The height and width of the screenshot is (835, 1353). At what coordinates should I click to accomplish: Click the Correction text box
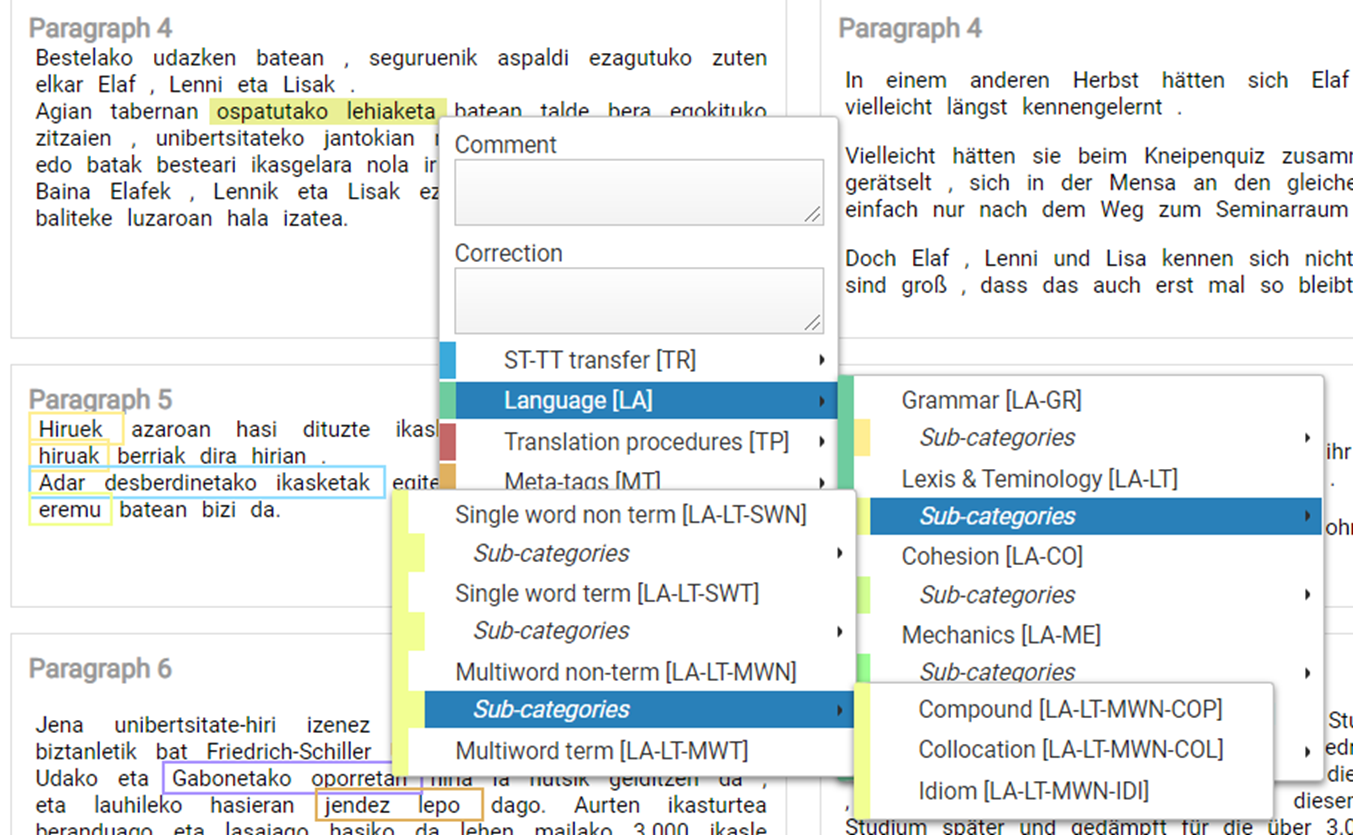click(x=638, y=300)
